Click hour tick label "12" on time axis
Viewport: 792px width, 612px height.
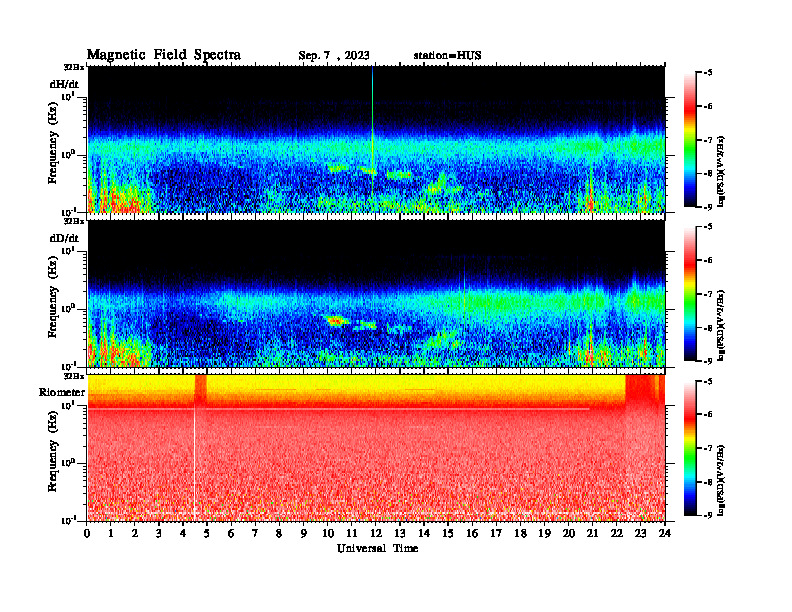(x=376, y=533)
